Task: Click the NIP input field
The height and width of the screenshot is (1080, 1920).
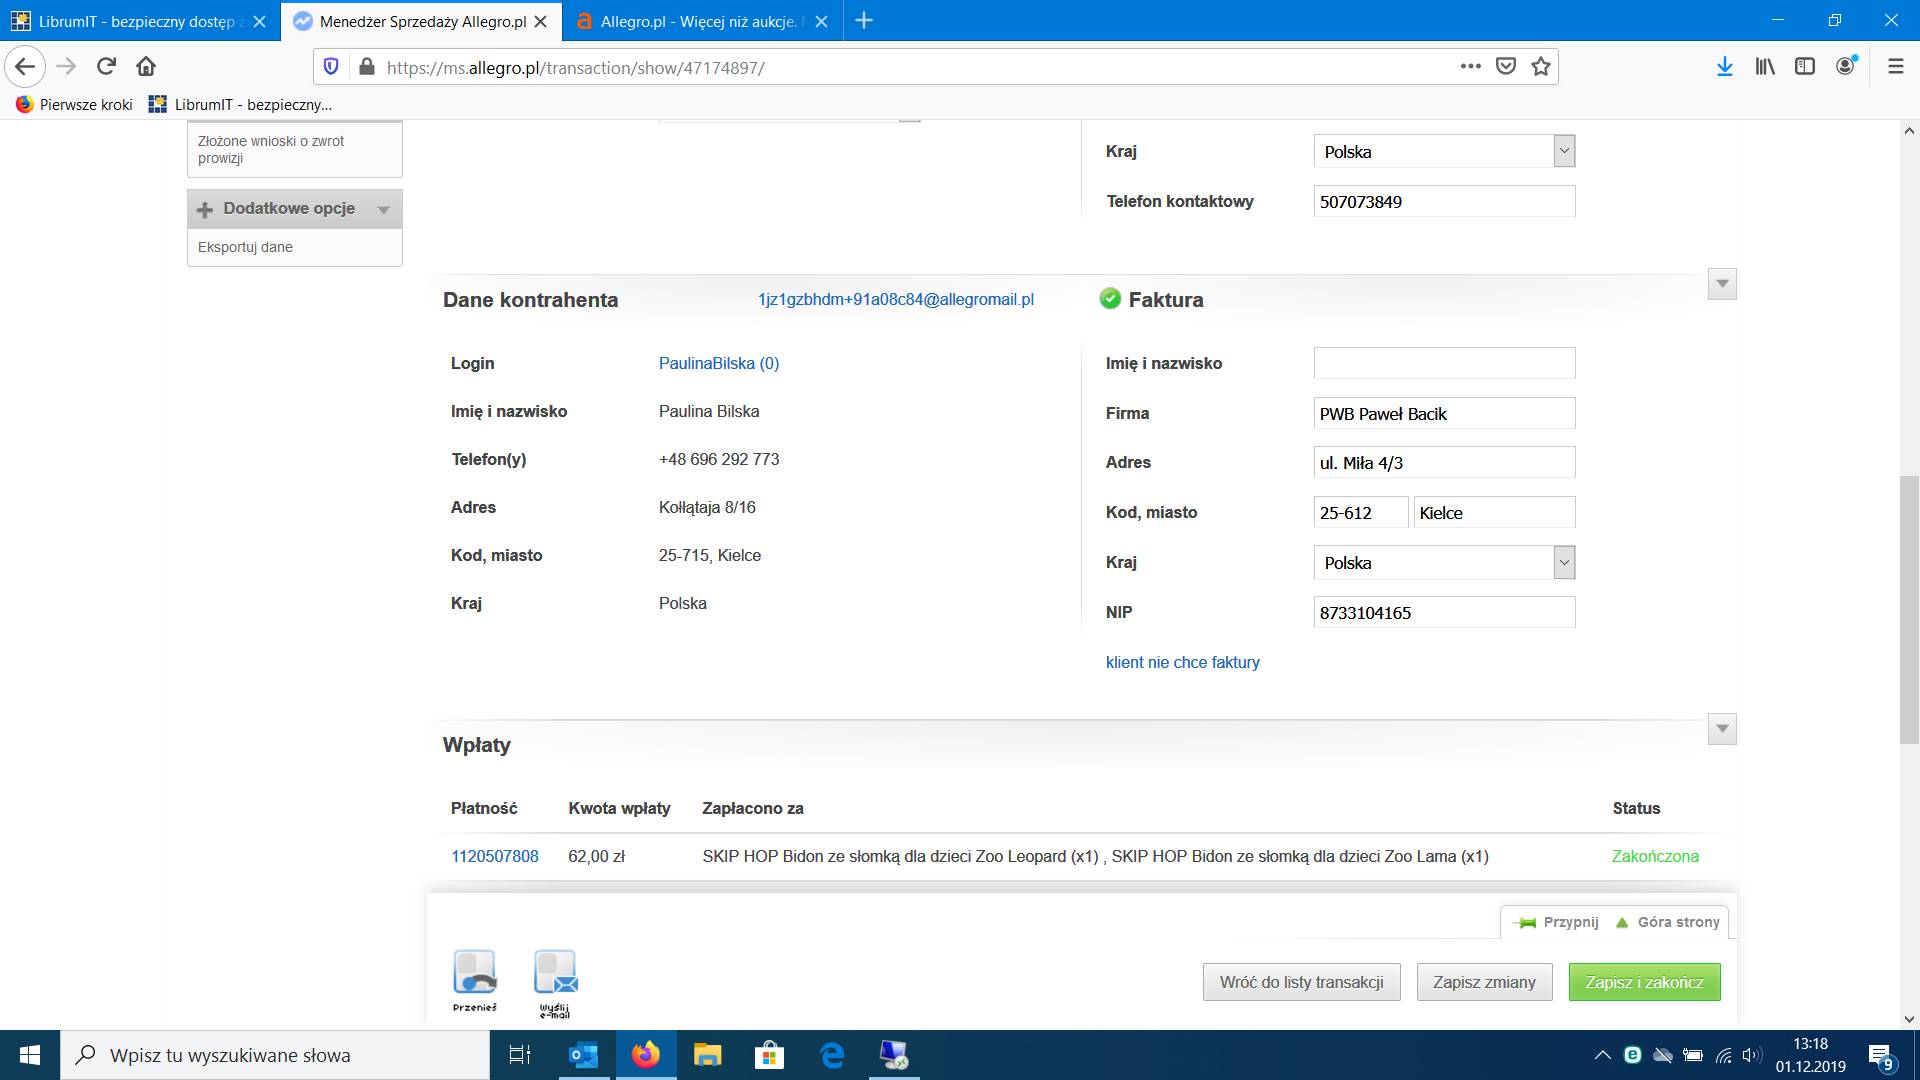Action: coord(1443,613)
